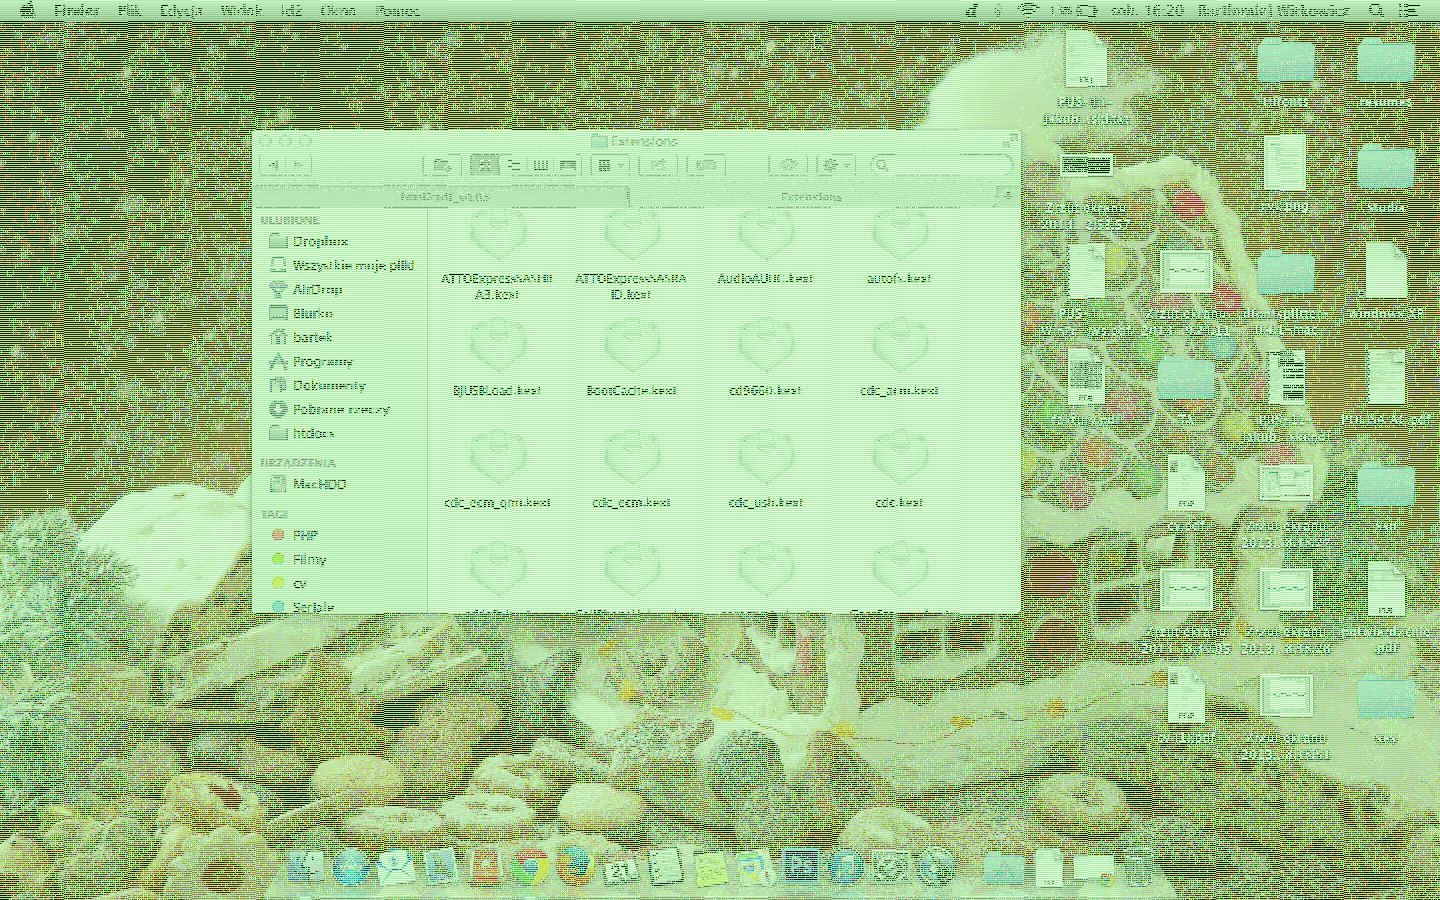Open Photoshop from the Dock
This screenshot has width=1440, height=900.
tap(800, 866)
